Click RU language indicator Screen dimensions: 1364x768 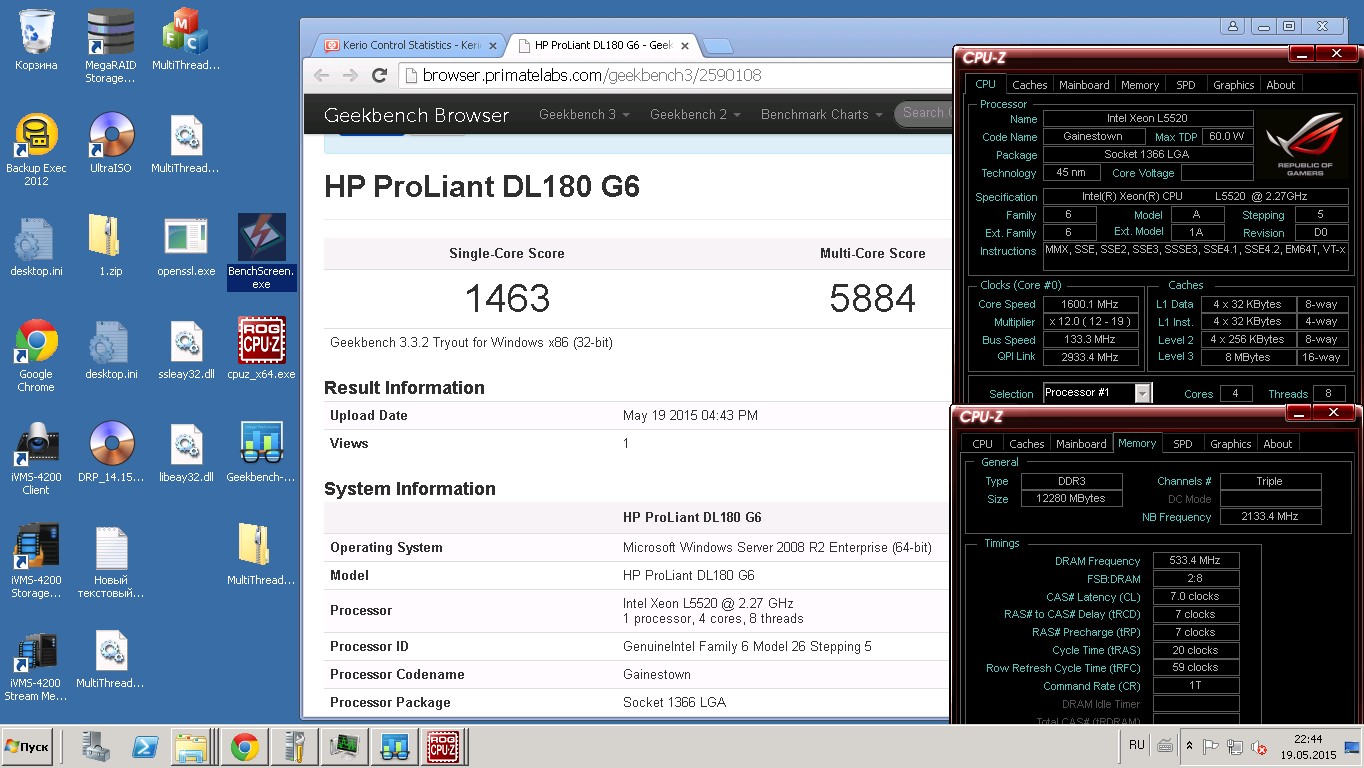tap(1137, 745)
